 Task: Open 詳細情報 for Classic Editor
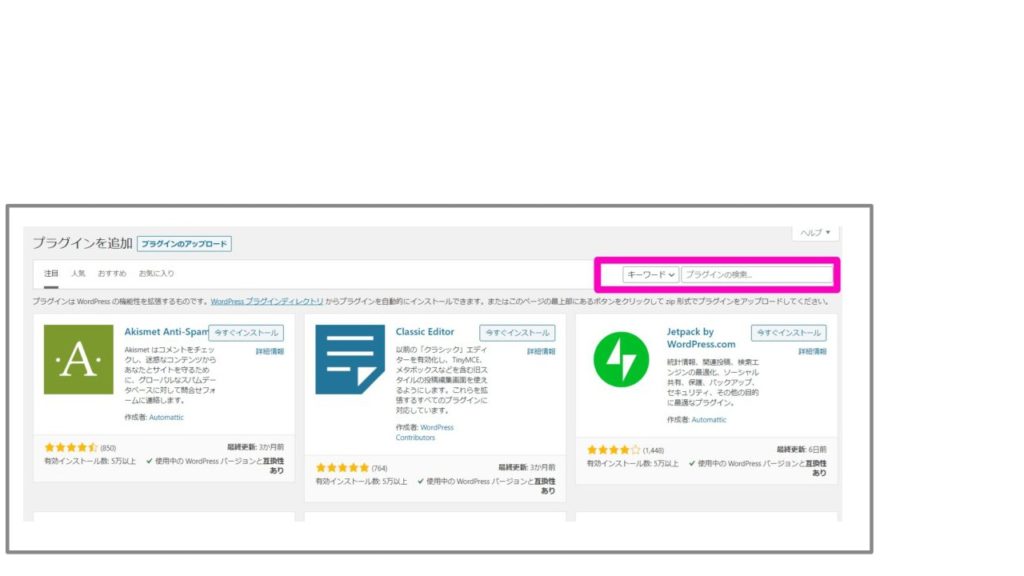(x=541, y=351)
